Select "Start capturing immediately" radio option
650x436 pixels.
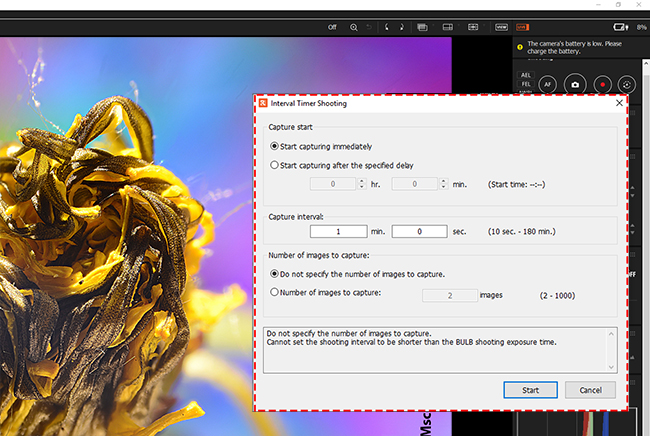[275, 145]
